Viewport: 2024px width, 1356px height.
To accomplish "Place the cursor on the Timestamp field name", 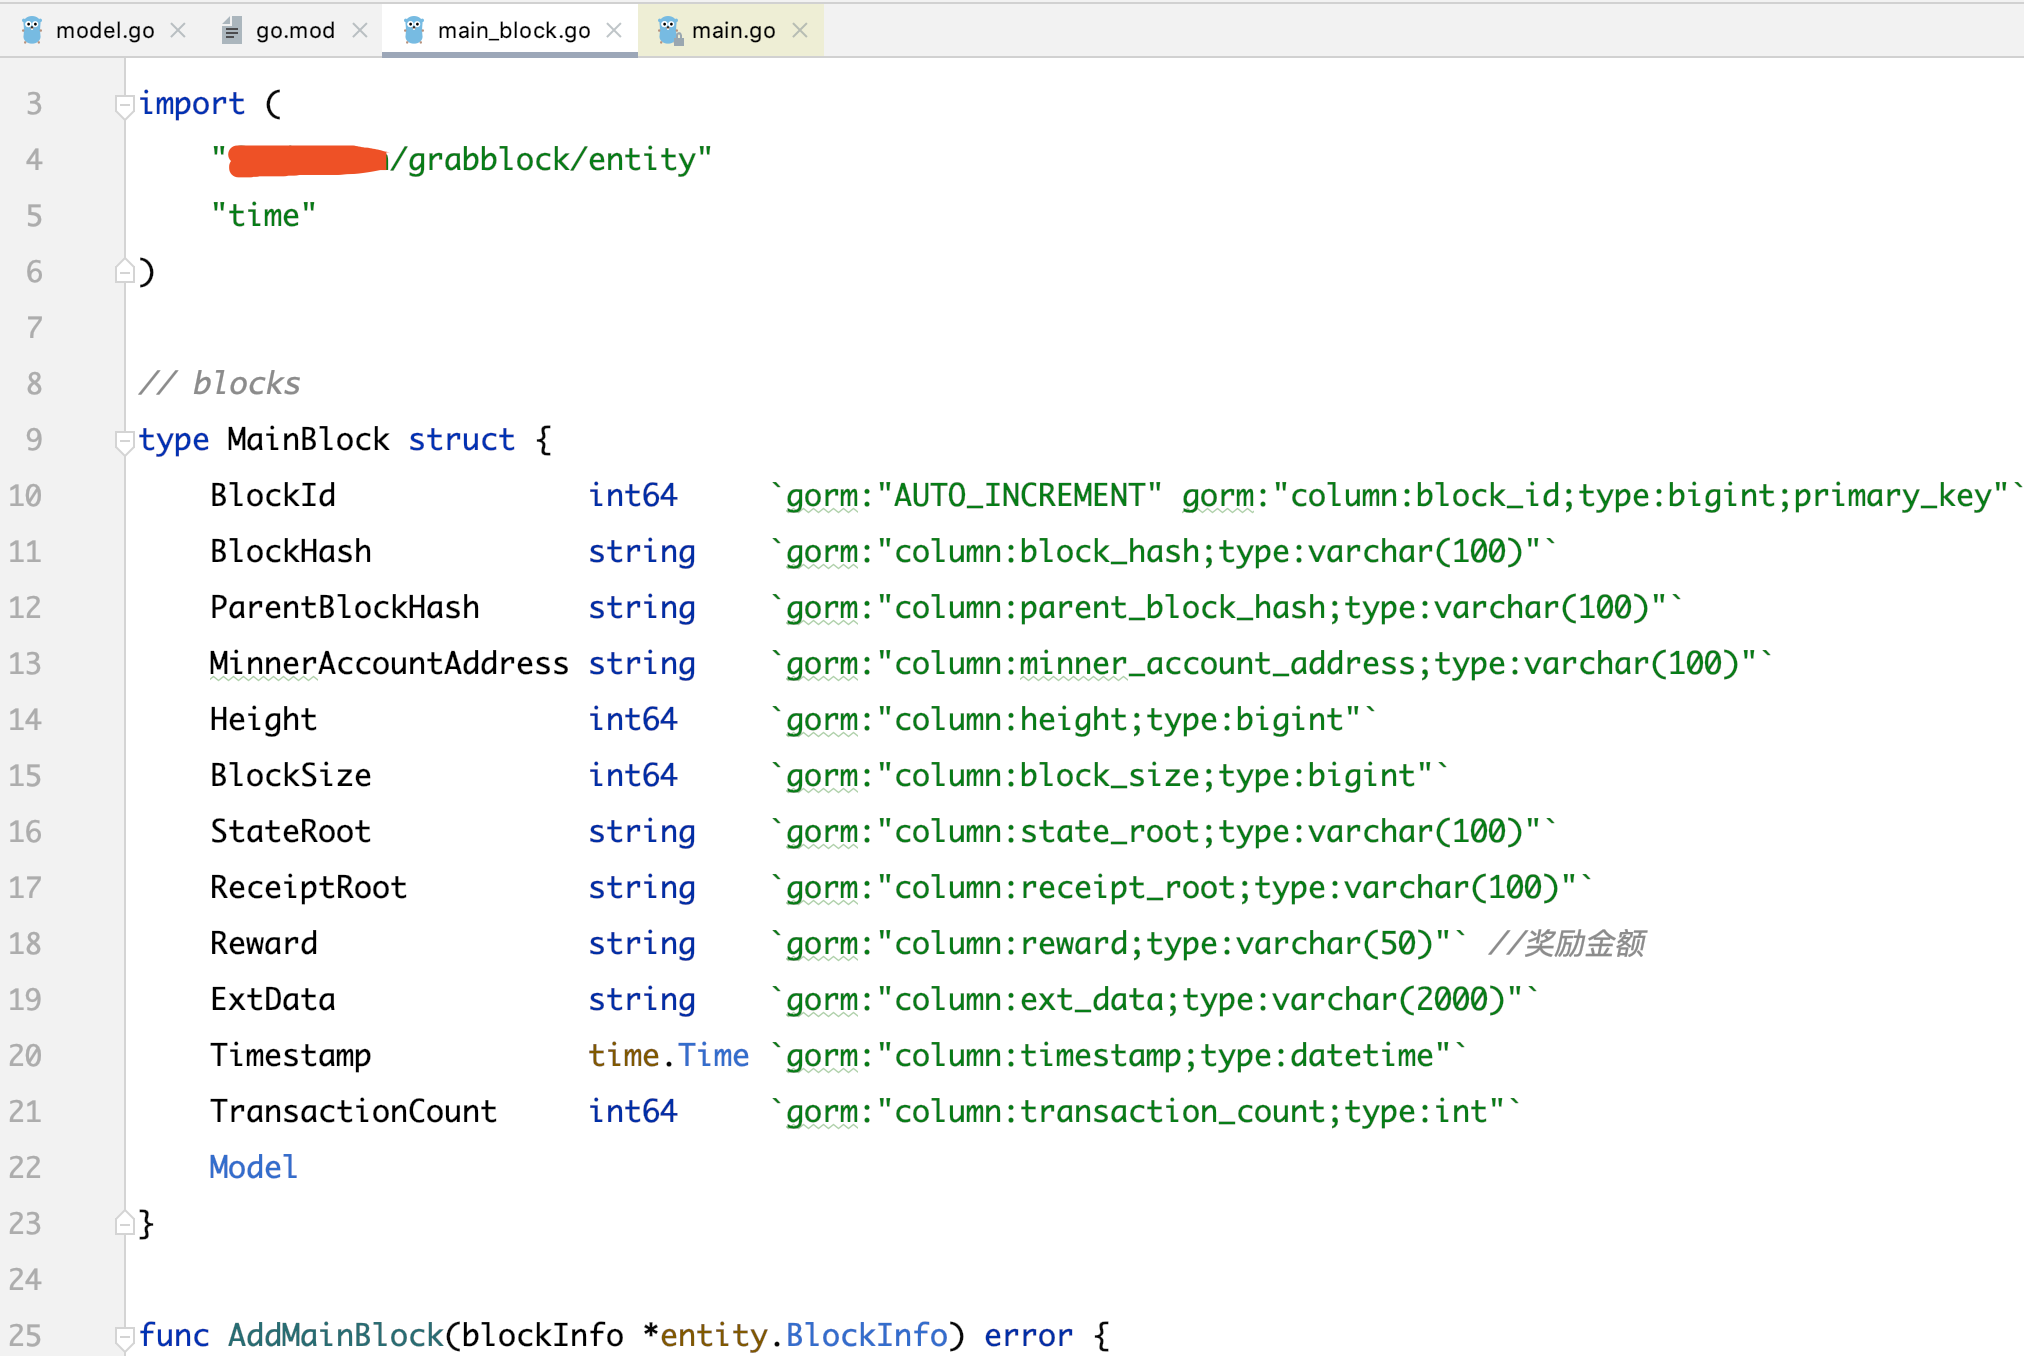I will 290,1054.
